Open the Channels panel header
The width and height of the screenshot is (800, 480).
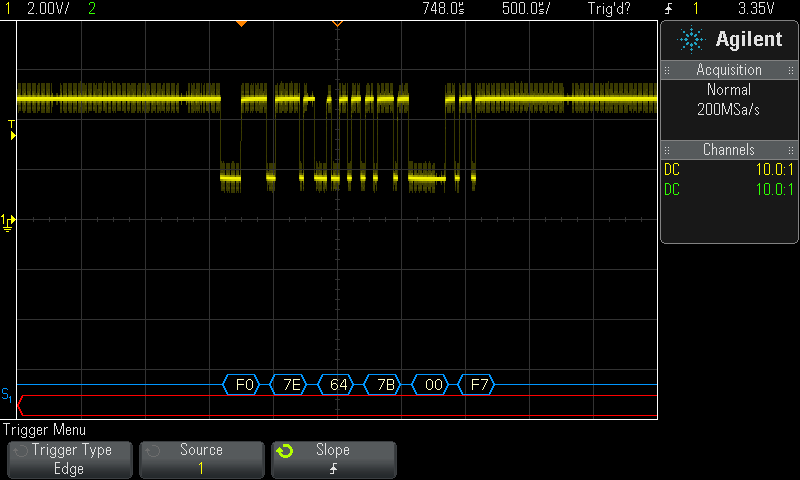click(x=728, y=150)
